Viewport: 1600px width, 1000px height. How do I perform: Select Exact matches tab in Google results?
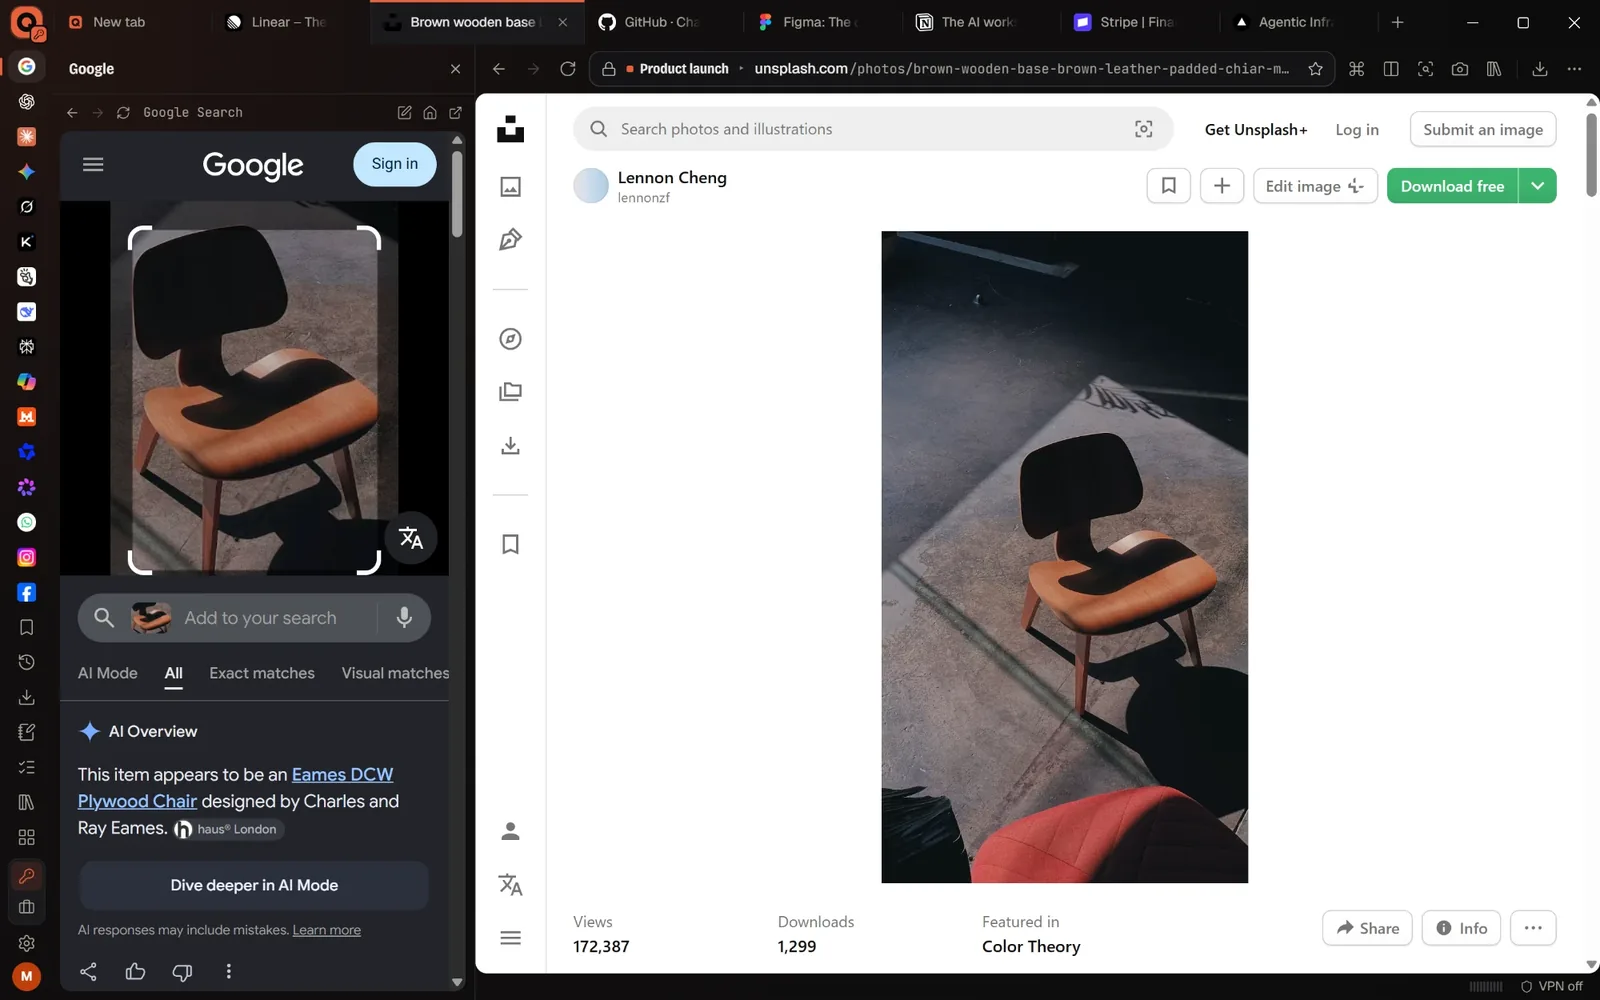[x=262, y=673]
